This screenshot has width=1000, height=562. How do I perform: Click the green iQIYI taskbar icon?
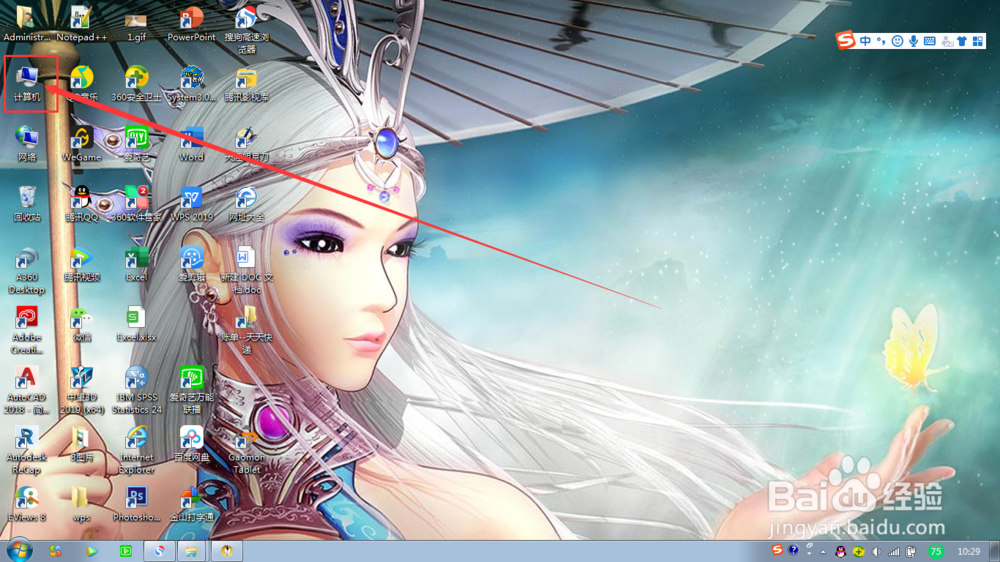[x=126, y=551]
